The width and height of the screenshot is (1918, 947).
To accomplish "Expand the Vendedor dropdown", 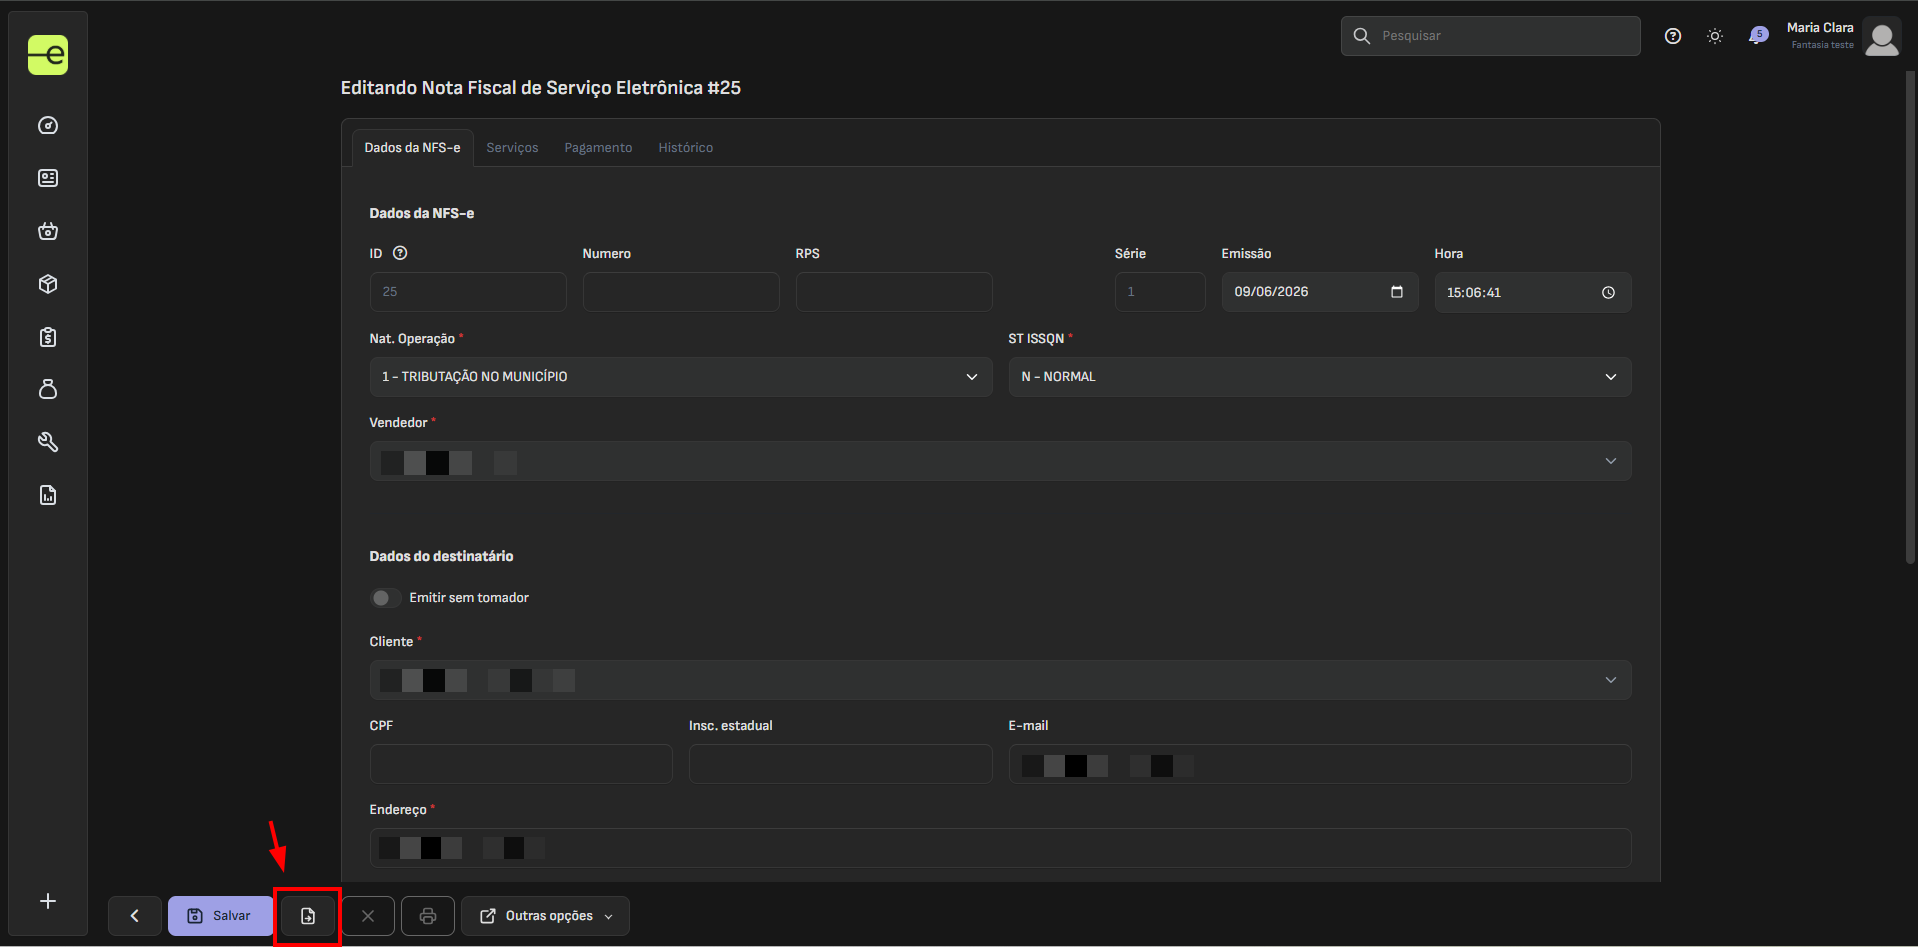I will click(1000, 461).
